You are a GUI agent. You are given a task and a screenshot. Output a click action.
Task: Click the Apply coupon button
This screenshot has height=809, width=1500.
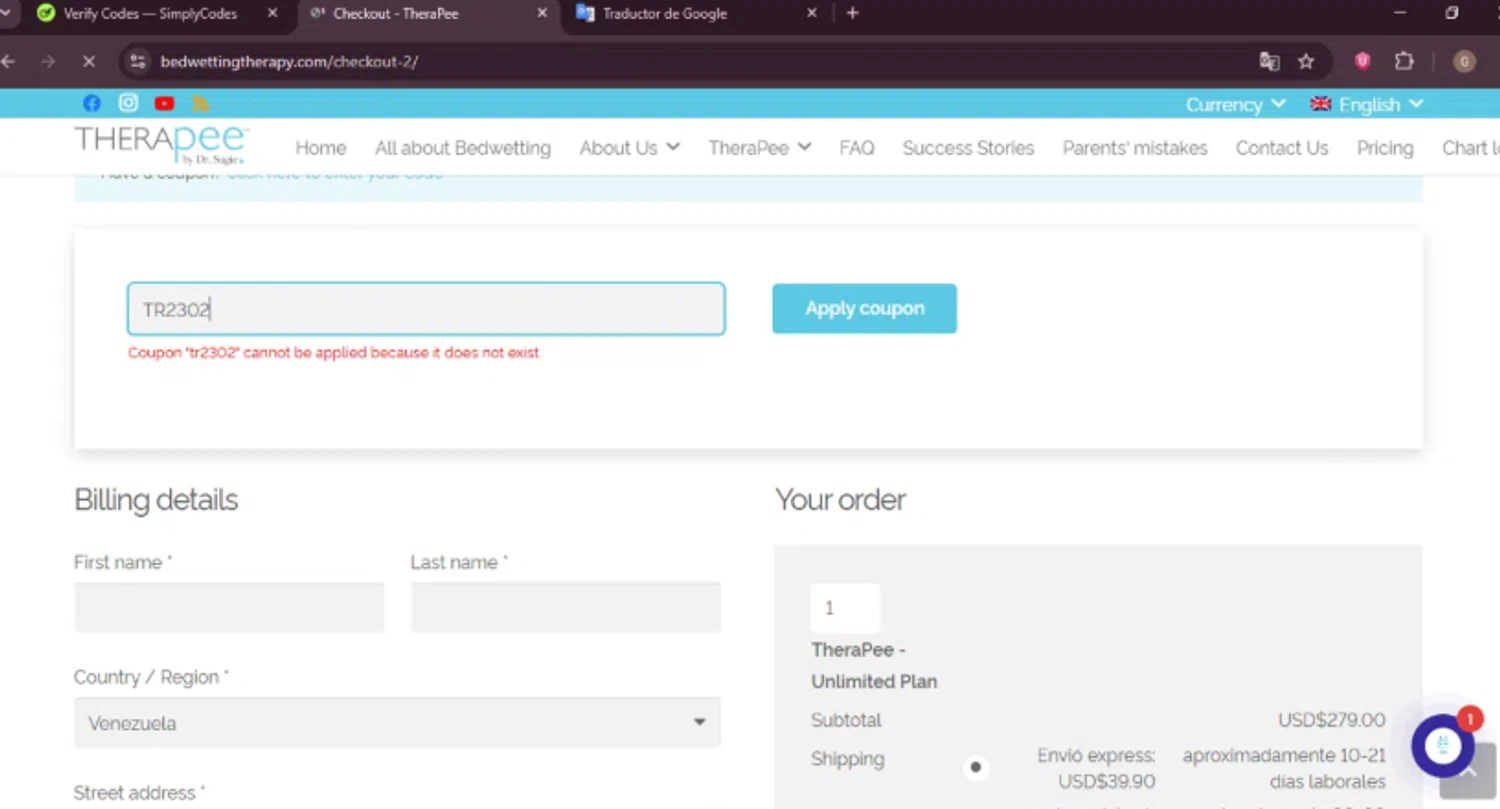click(864, 308)
